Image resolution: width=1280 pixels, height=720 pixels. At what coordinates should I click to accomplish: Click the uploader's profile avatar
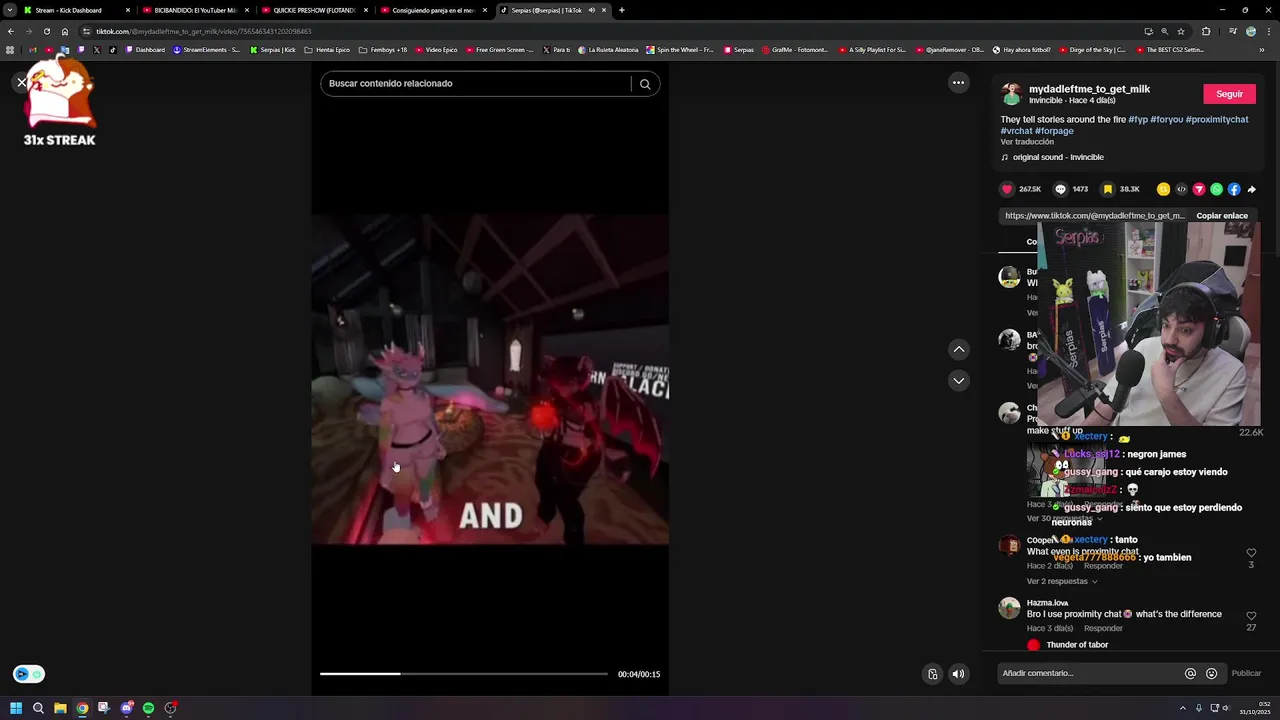click(1011, 94)
